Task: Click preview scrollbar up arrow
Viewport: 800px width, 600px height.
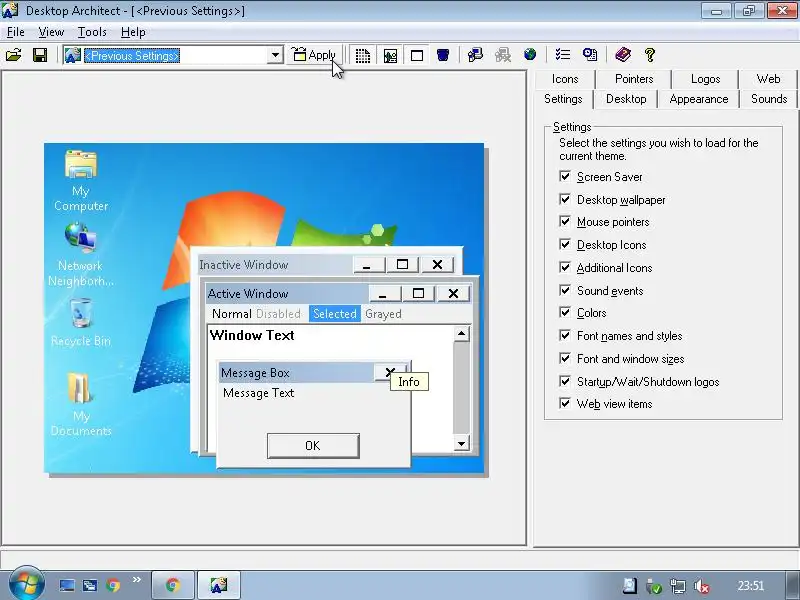Action: click(x=461, y=334)
